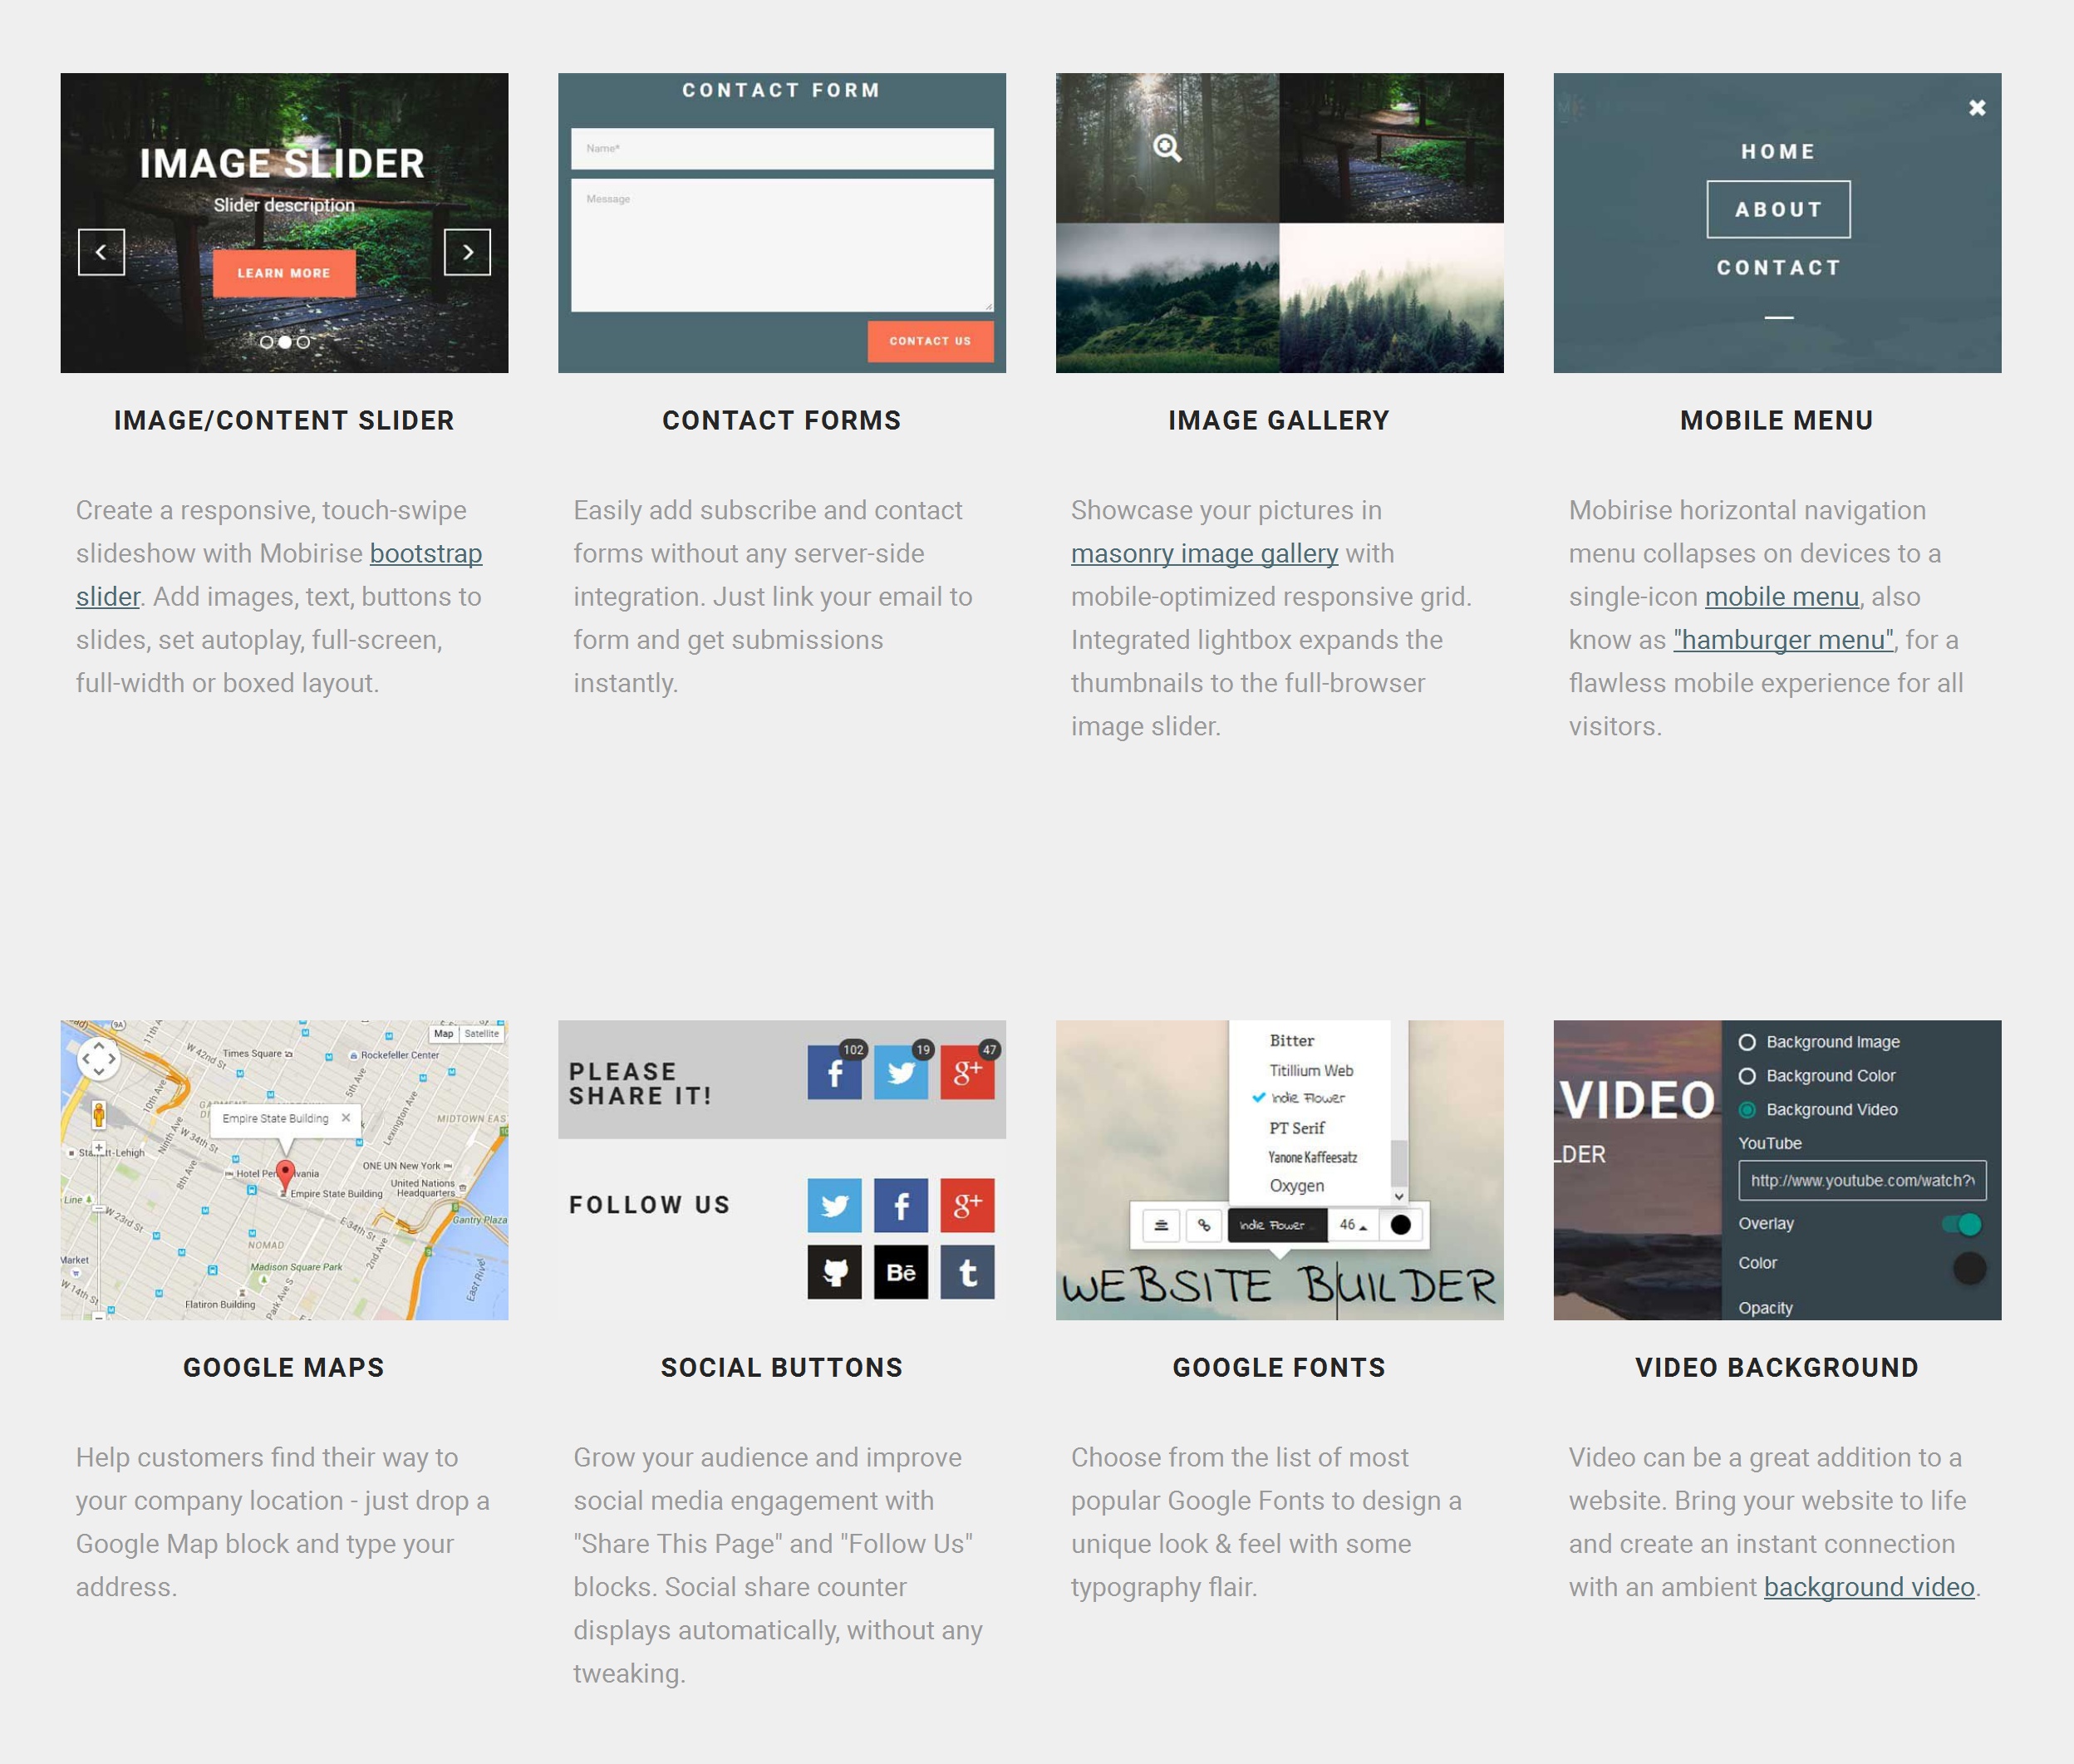Click the Twitter follow icon in Follow Us section
This screenshot has width=2074, height=1764.
[833, 1204]
